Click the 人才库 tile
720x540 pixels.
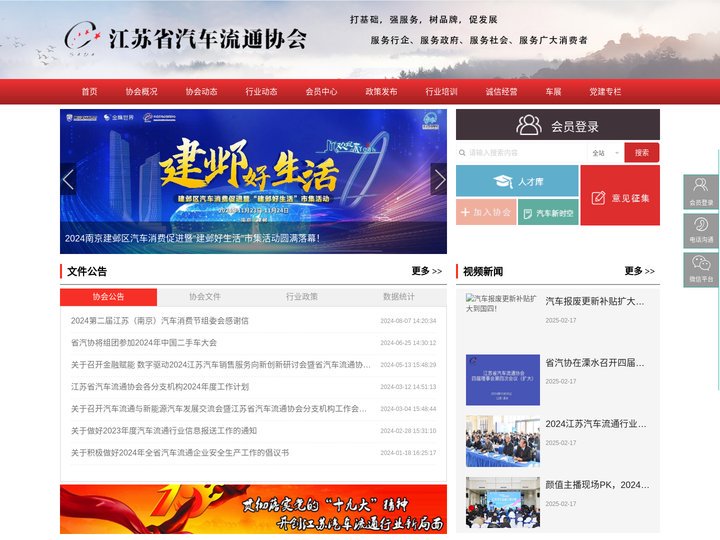(517, 181)
